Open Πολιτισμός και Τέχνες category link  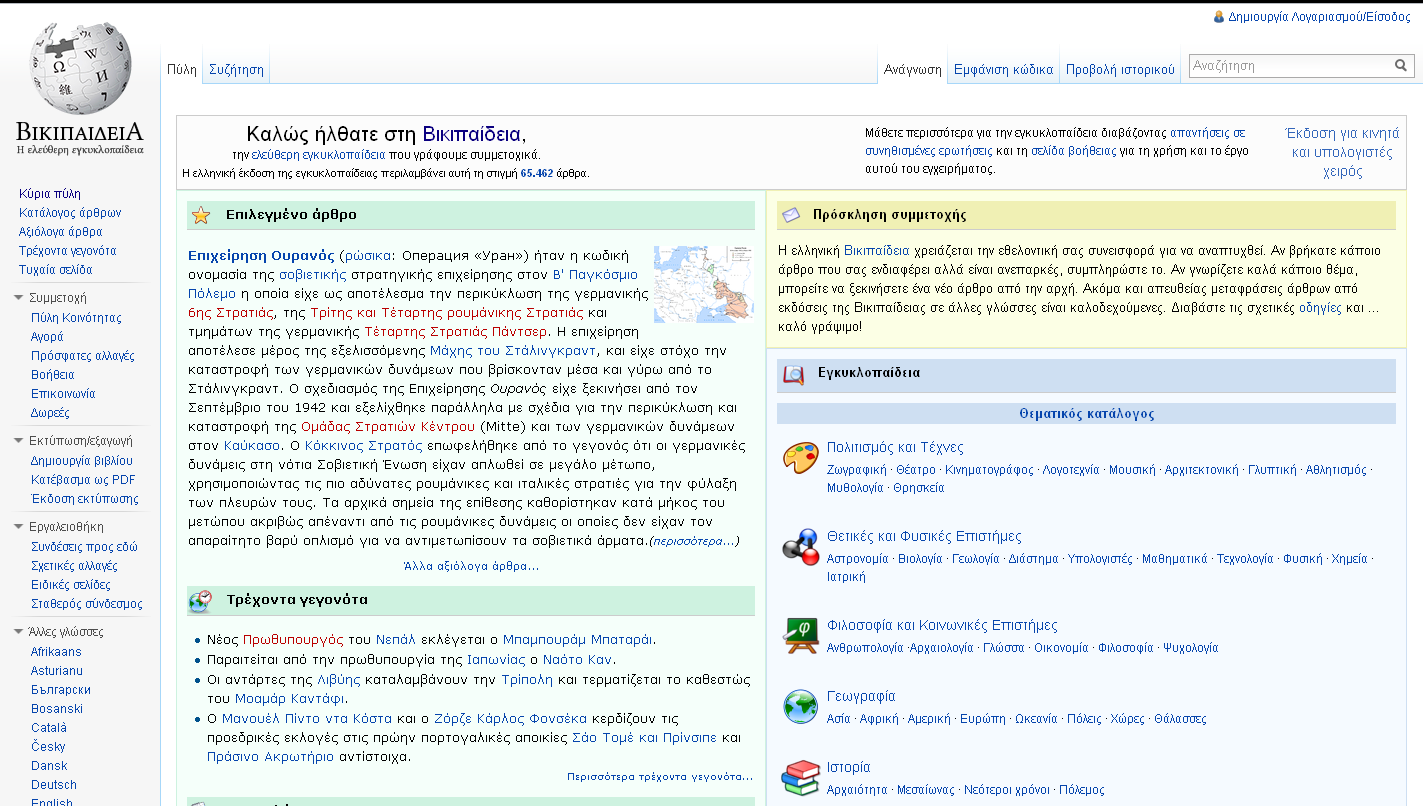tap(895, 447)
